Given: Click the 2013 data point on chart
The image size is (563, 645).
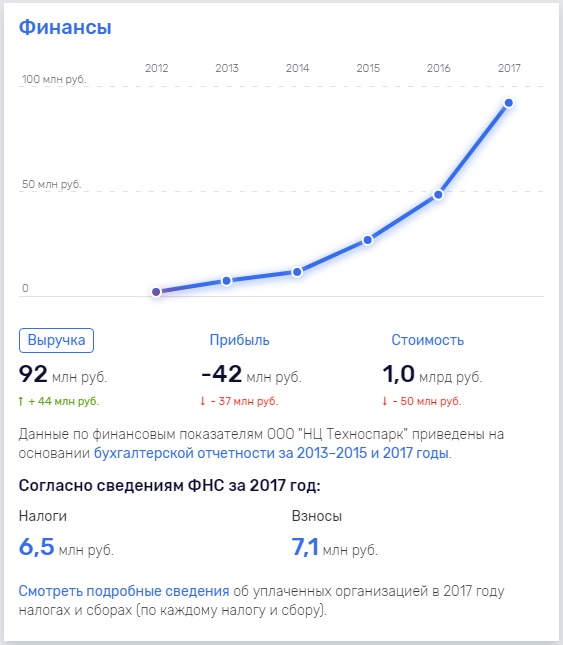Looking at the screenshot, I should pos(227,281).
